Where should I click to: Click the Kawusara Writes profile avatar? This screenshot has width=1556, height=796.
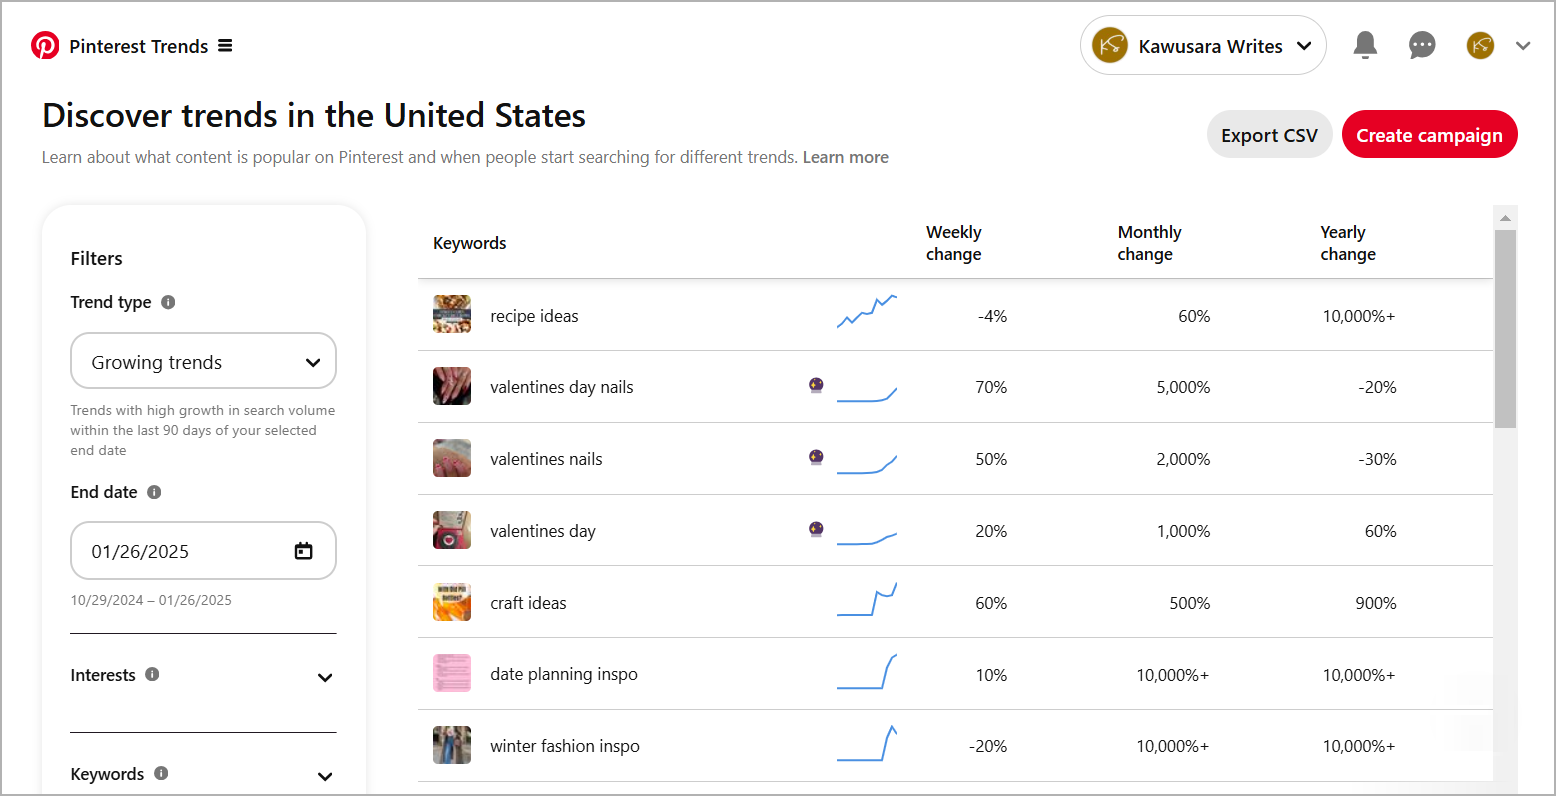click(x=1109, y=45)
